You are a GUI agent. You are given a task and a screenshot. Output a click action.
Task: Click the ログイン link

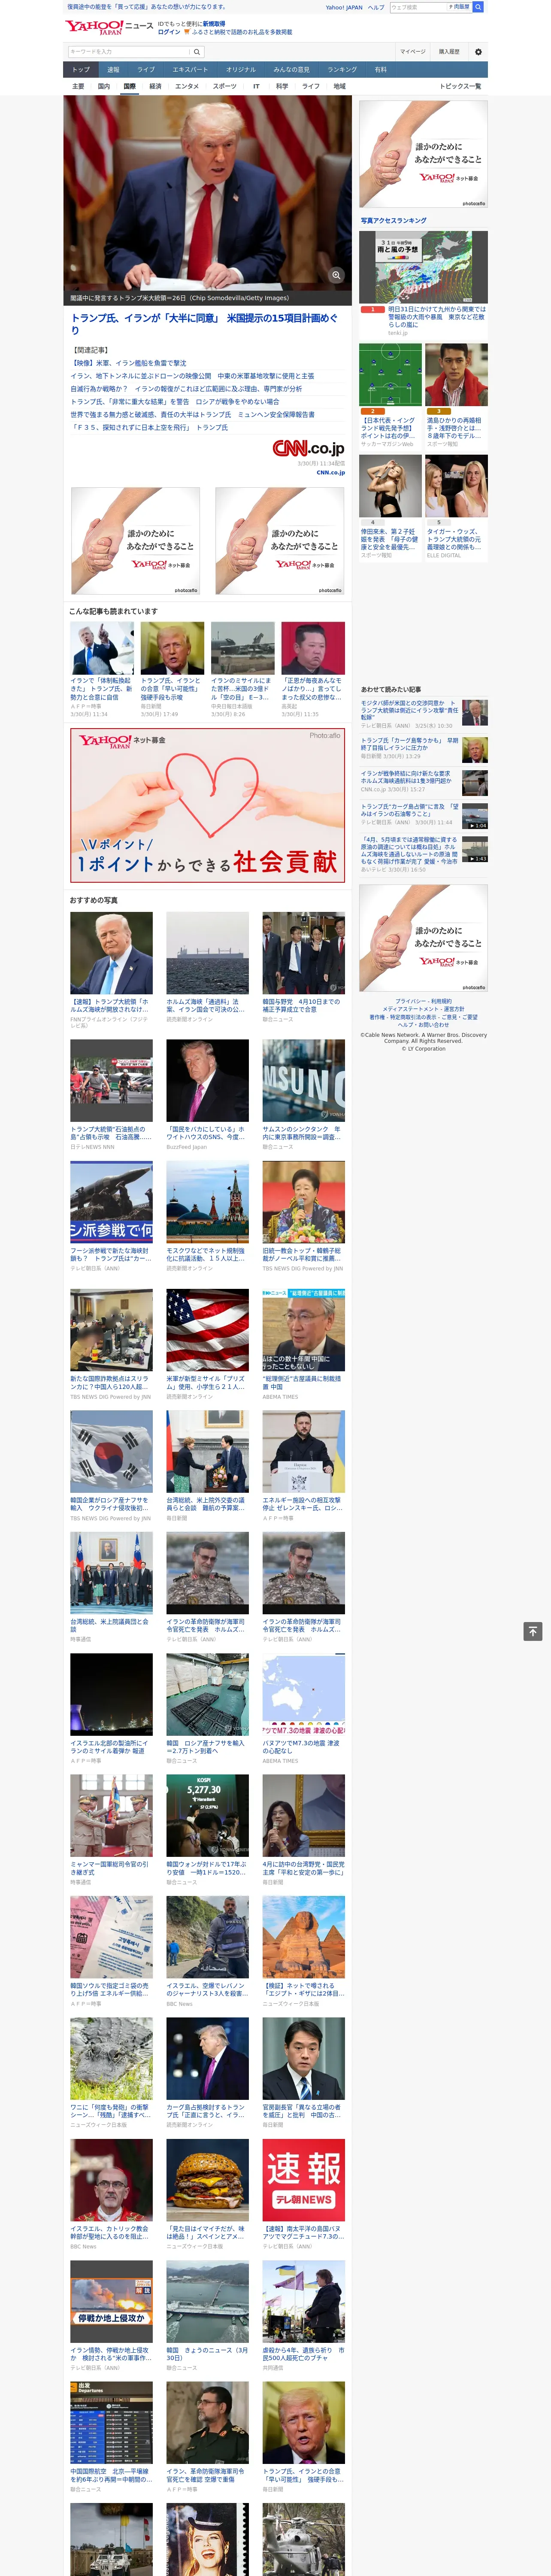[x=169, y=32]
